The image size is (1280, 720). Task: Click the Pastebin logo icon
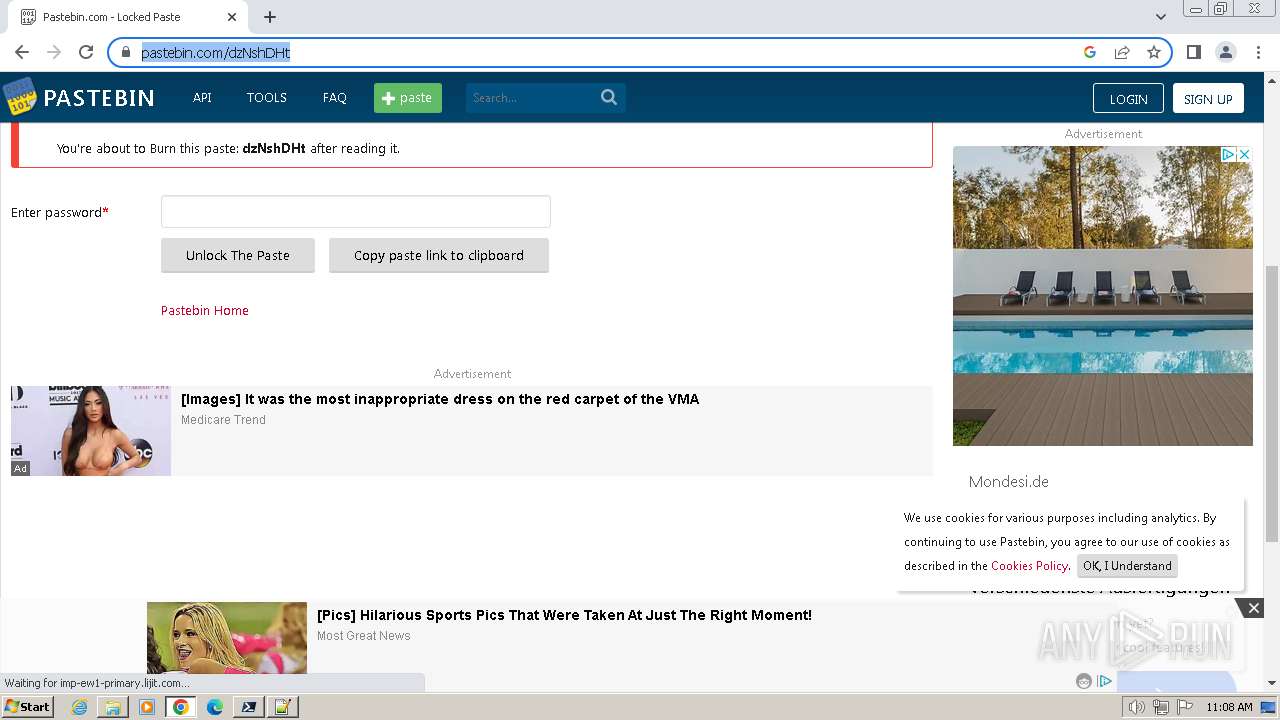pos(19,97)
